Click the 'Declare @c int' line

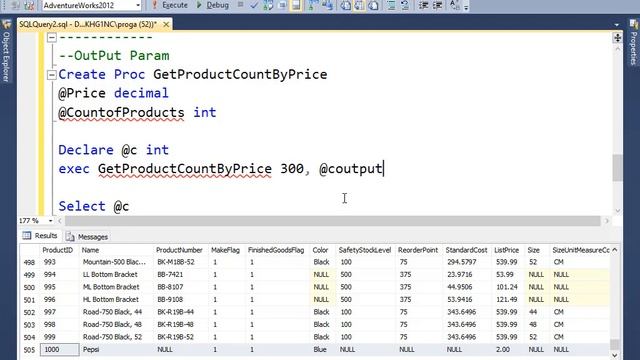tap(113, 150)
